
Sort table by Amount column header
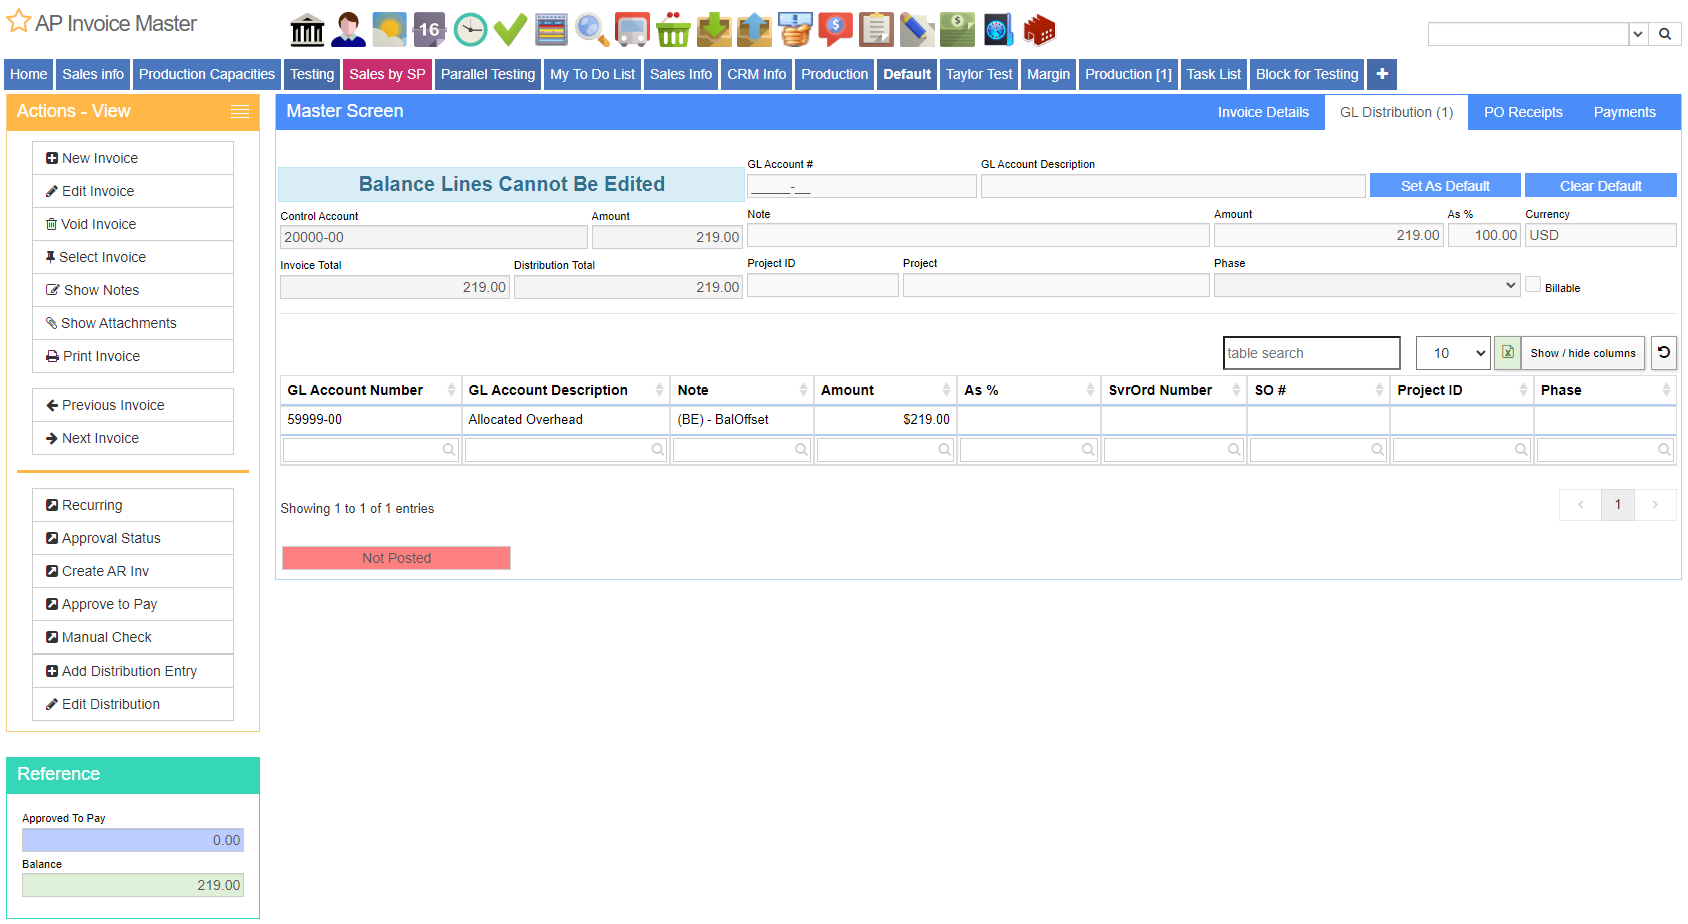885,390
